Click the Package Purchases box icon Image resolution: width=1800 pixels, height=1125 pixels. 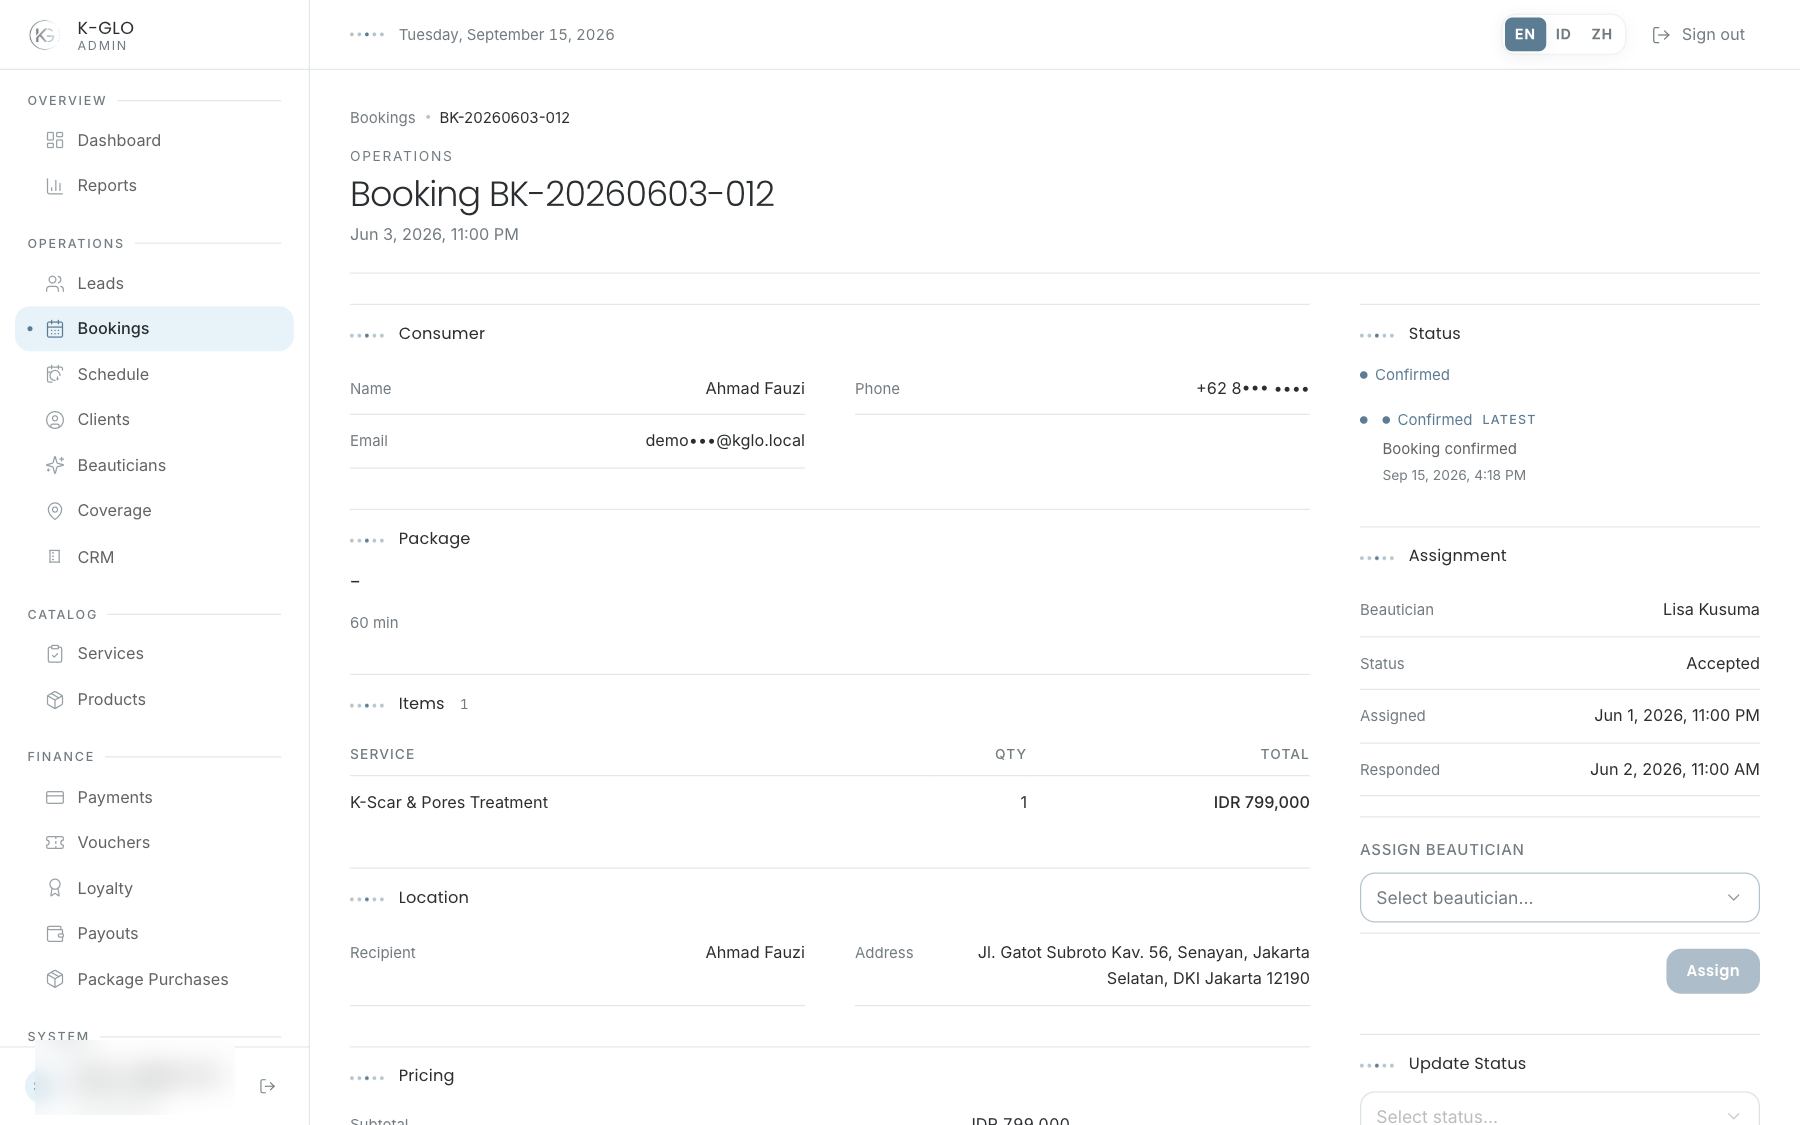point(55,979)
